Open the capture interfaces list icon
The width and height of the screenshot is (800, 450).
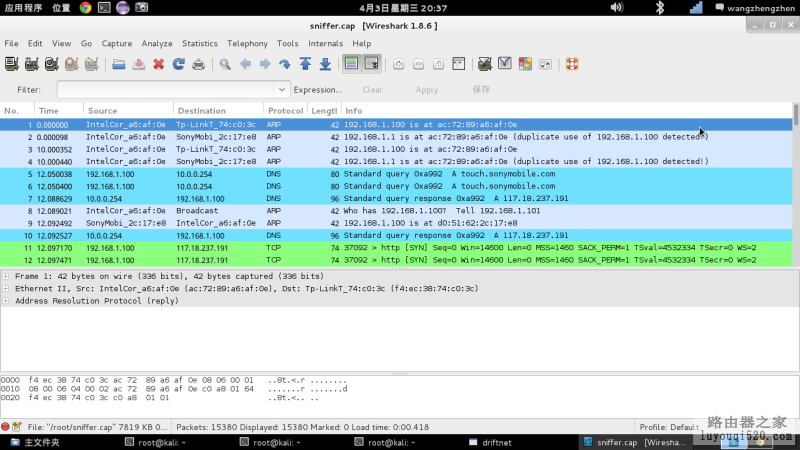click(x=11, y=64)
